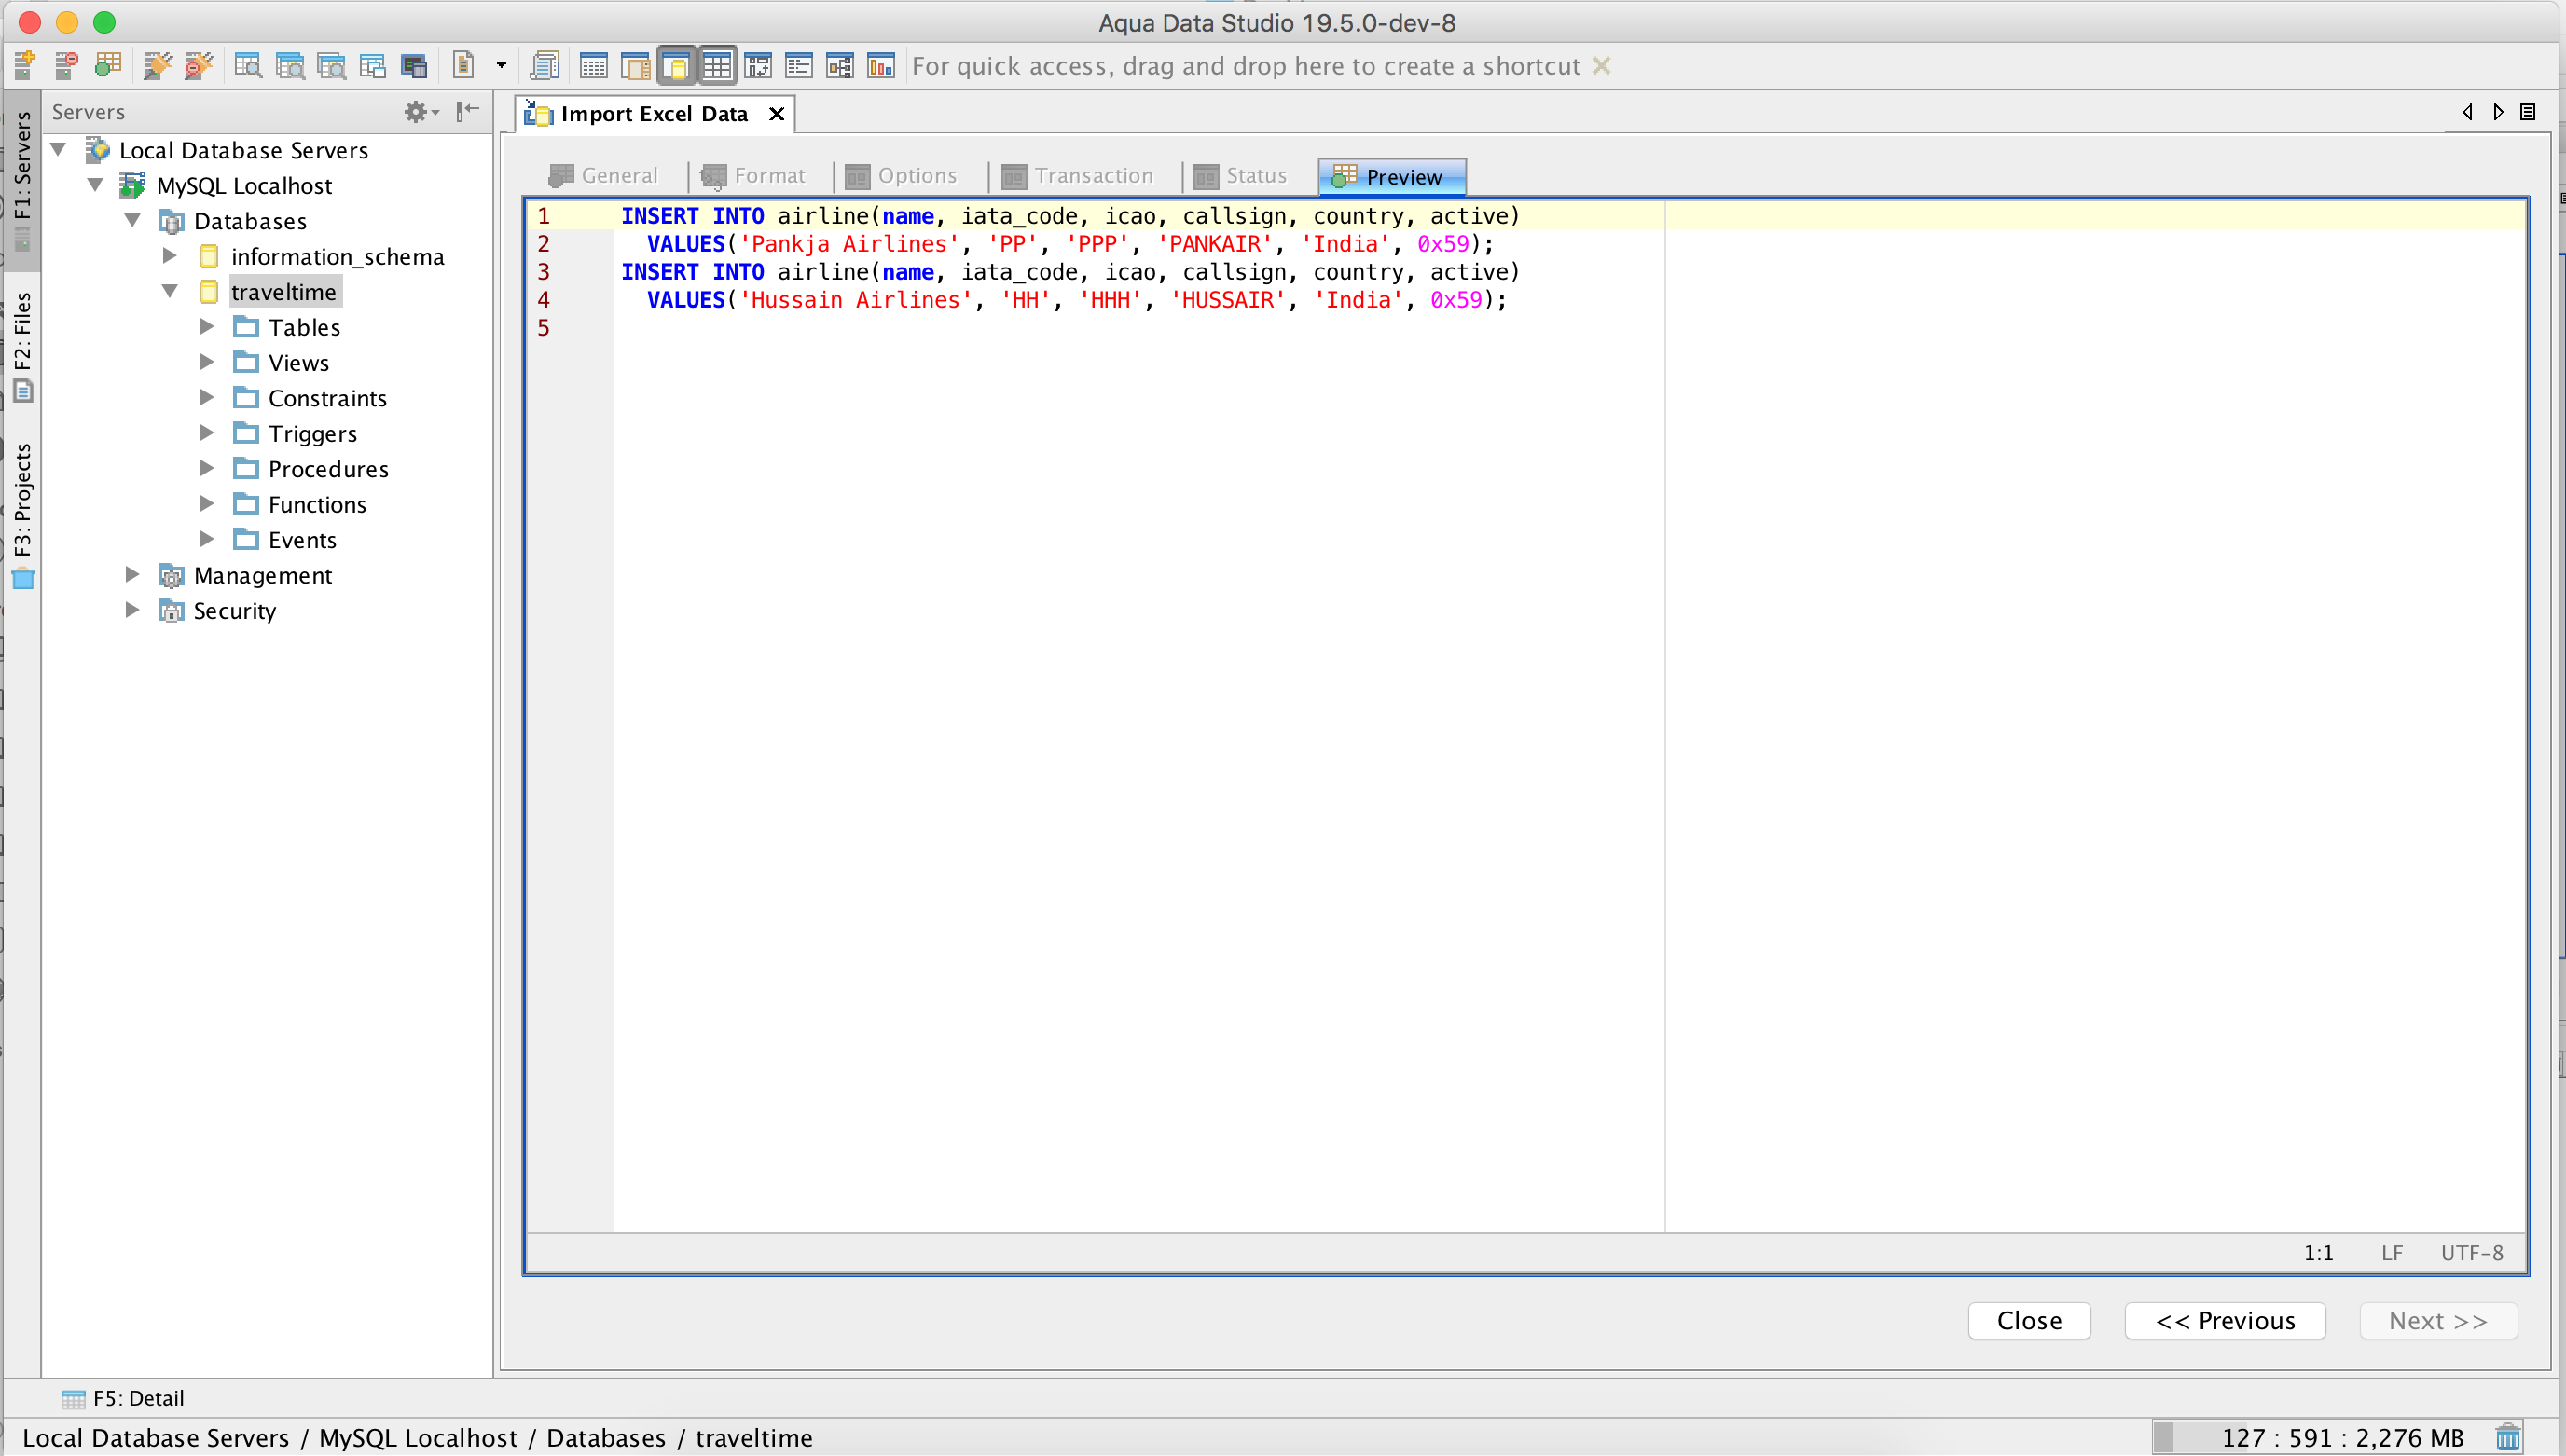The height and width of the screenshot is (1456, 2566).
Task: Expand the Functions folder
Action: pyautogui.click(x=207, y=504)
